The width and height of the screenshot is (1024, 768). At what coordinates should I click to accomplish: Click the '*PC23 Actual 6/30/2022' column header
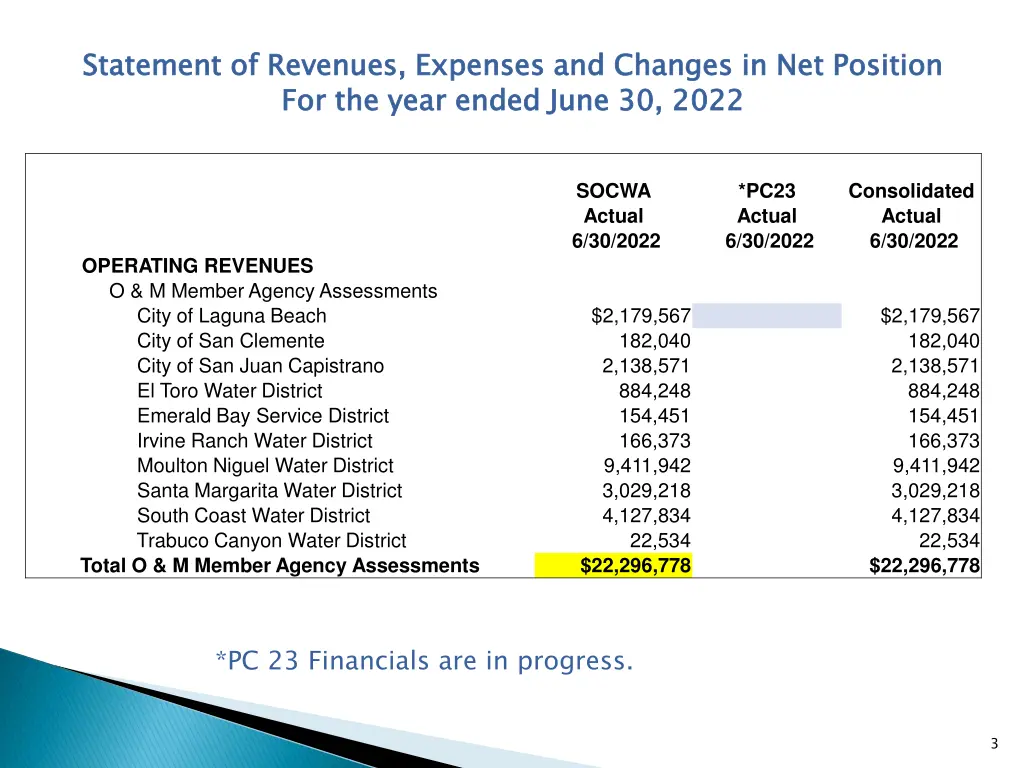point(769,216)
